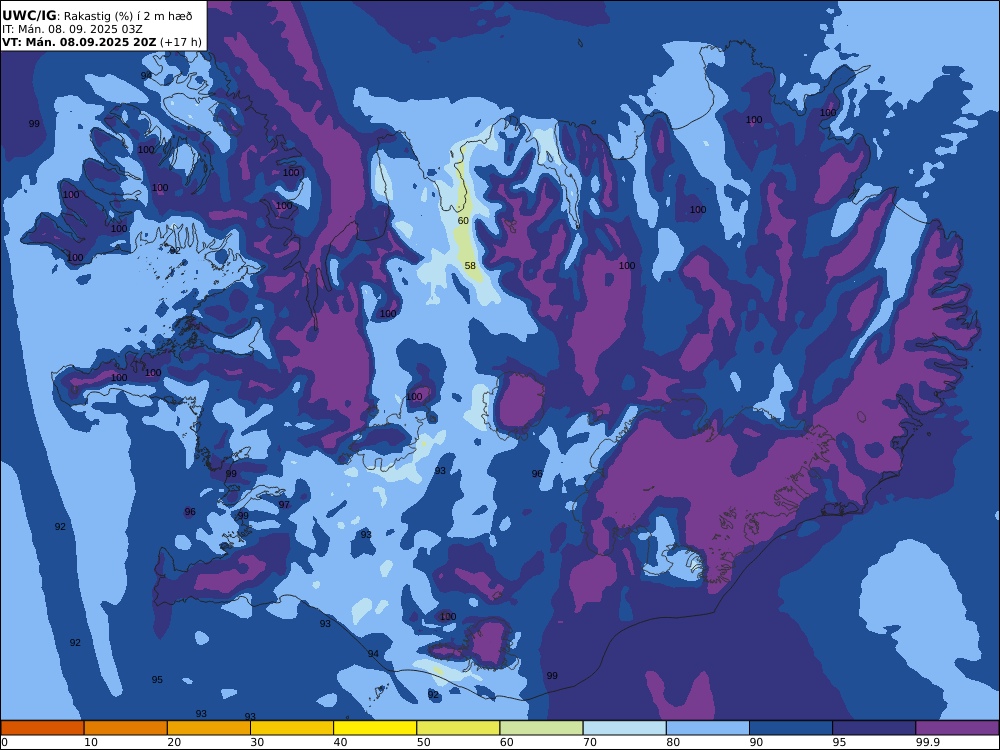The image size is (1000, 750).
Task: Pick the dark indigo 95–99.9 legend swatch
Action: 874,728
